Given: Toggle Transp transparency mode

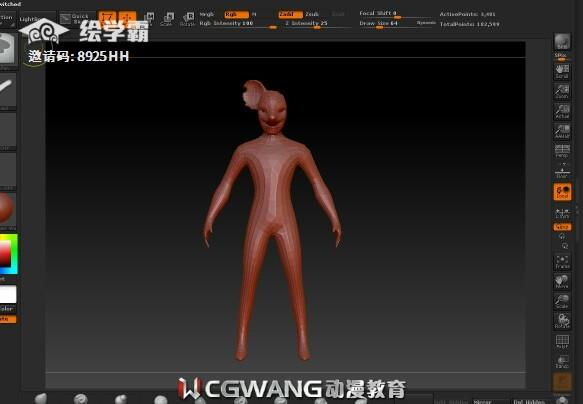Looking at the screenshot, I should 562,362.
